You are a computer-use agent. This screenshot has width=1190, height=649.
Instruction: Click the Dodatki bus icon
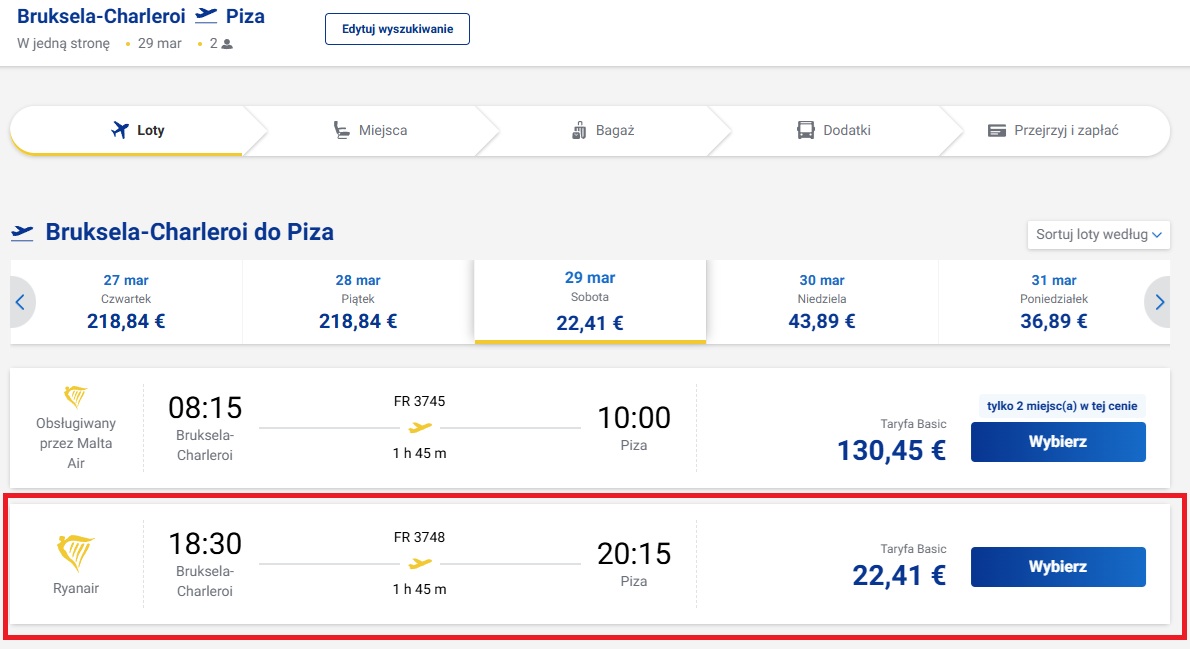[x=805, y=131]
